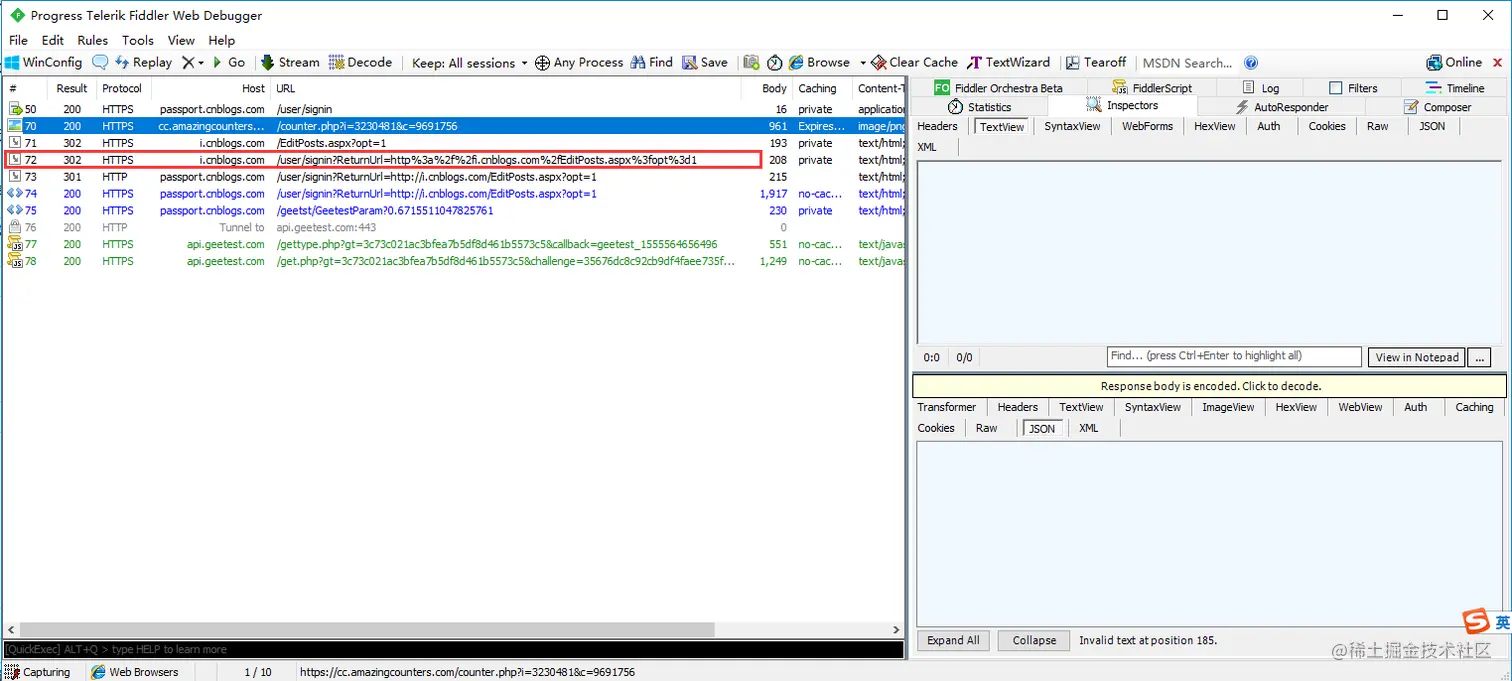The width and height of the screenshot is (1512, 681).
Task: Open the Fiddler Orchestra Beta tab
Action: tap(998, 88)
